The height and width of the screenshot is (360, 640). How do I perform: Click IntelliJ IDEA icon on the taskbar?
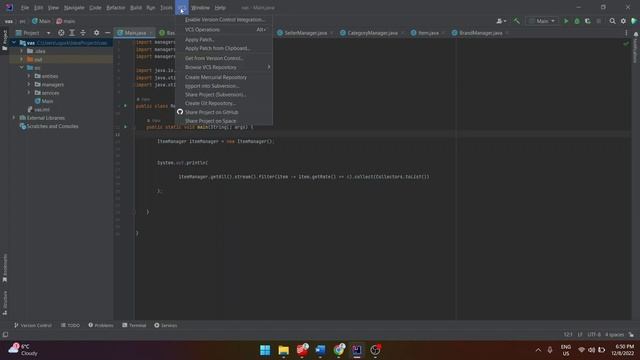[357, 350]
